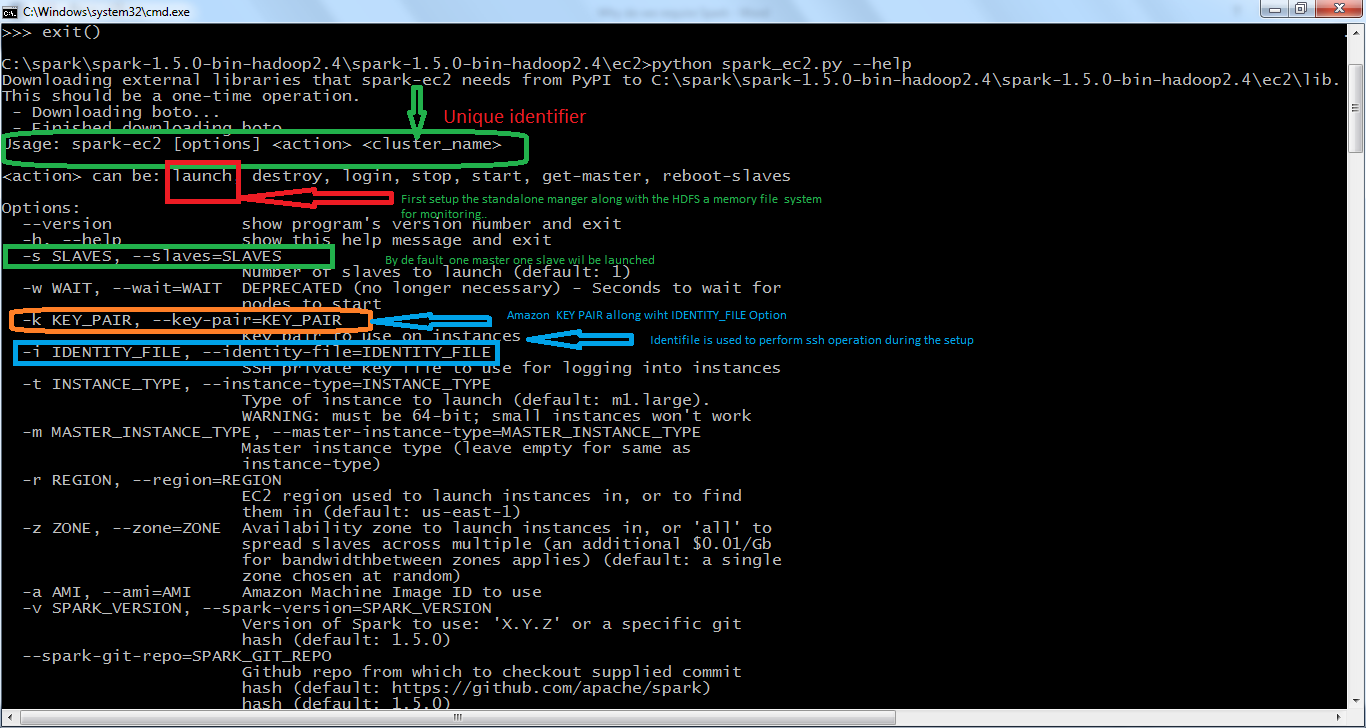Click the '-m MASTER_INSTANCE_TYPE' option line
This screenshot has width=1366, height=728.
pyautogui.click(x=361, y=432)
